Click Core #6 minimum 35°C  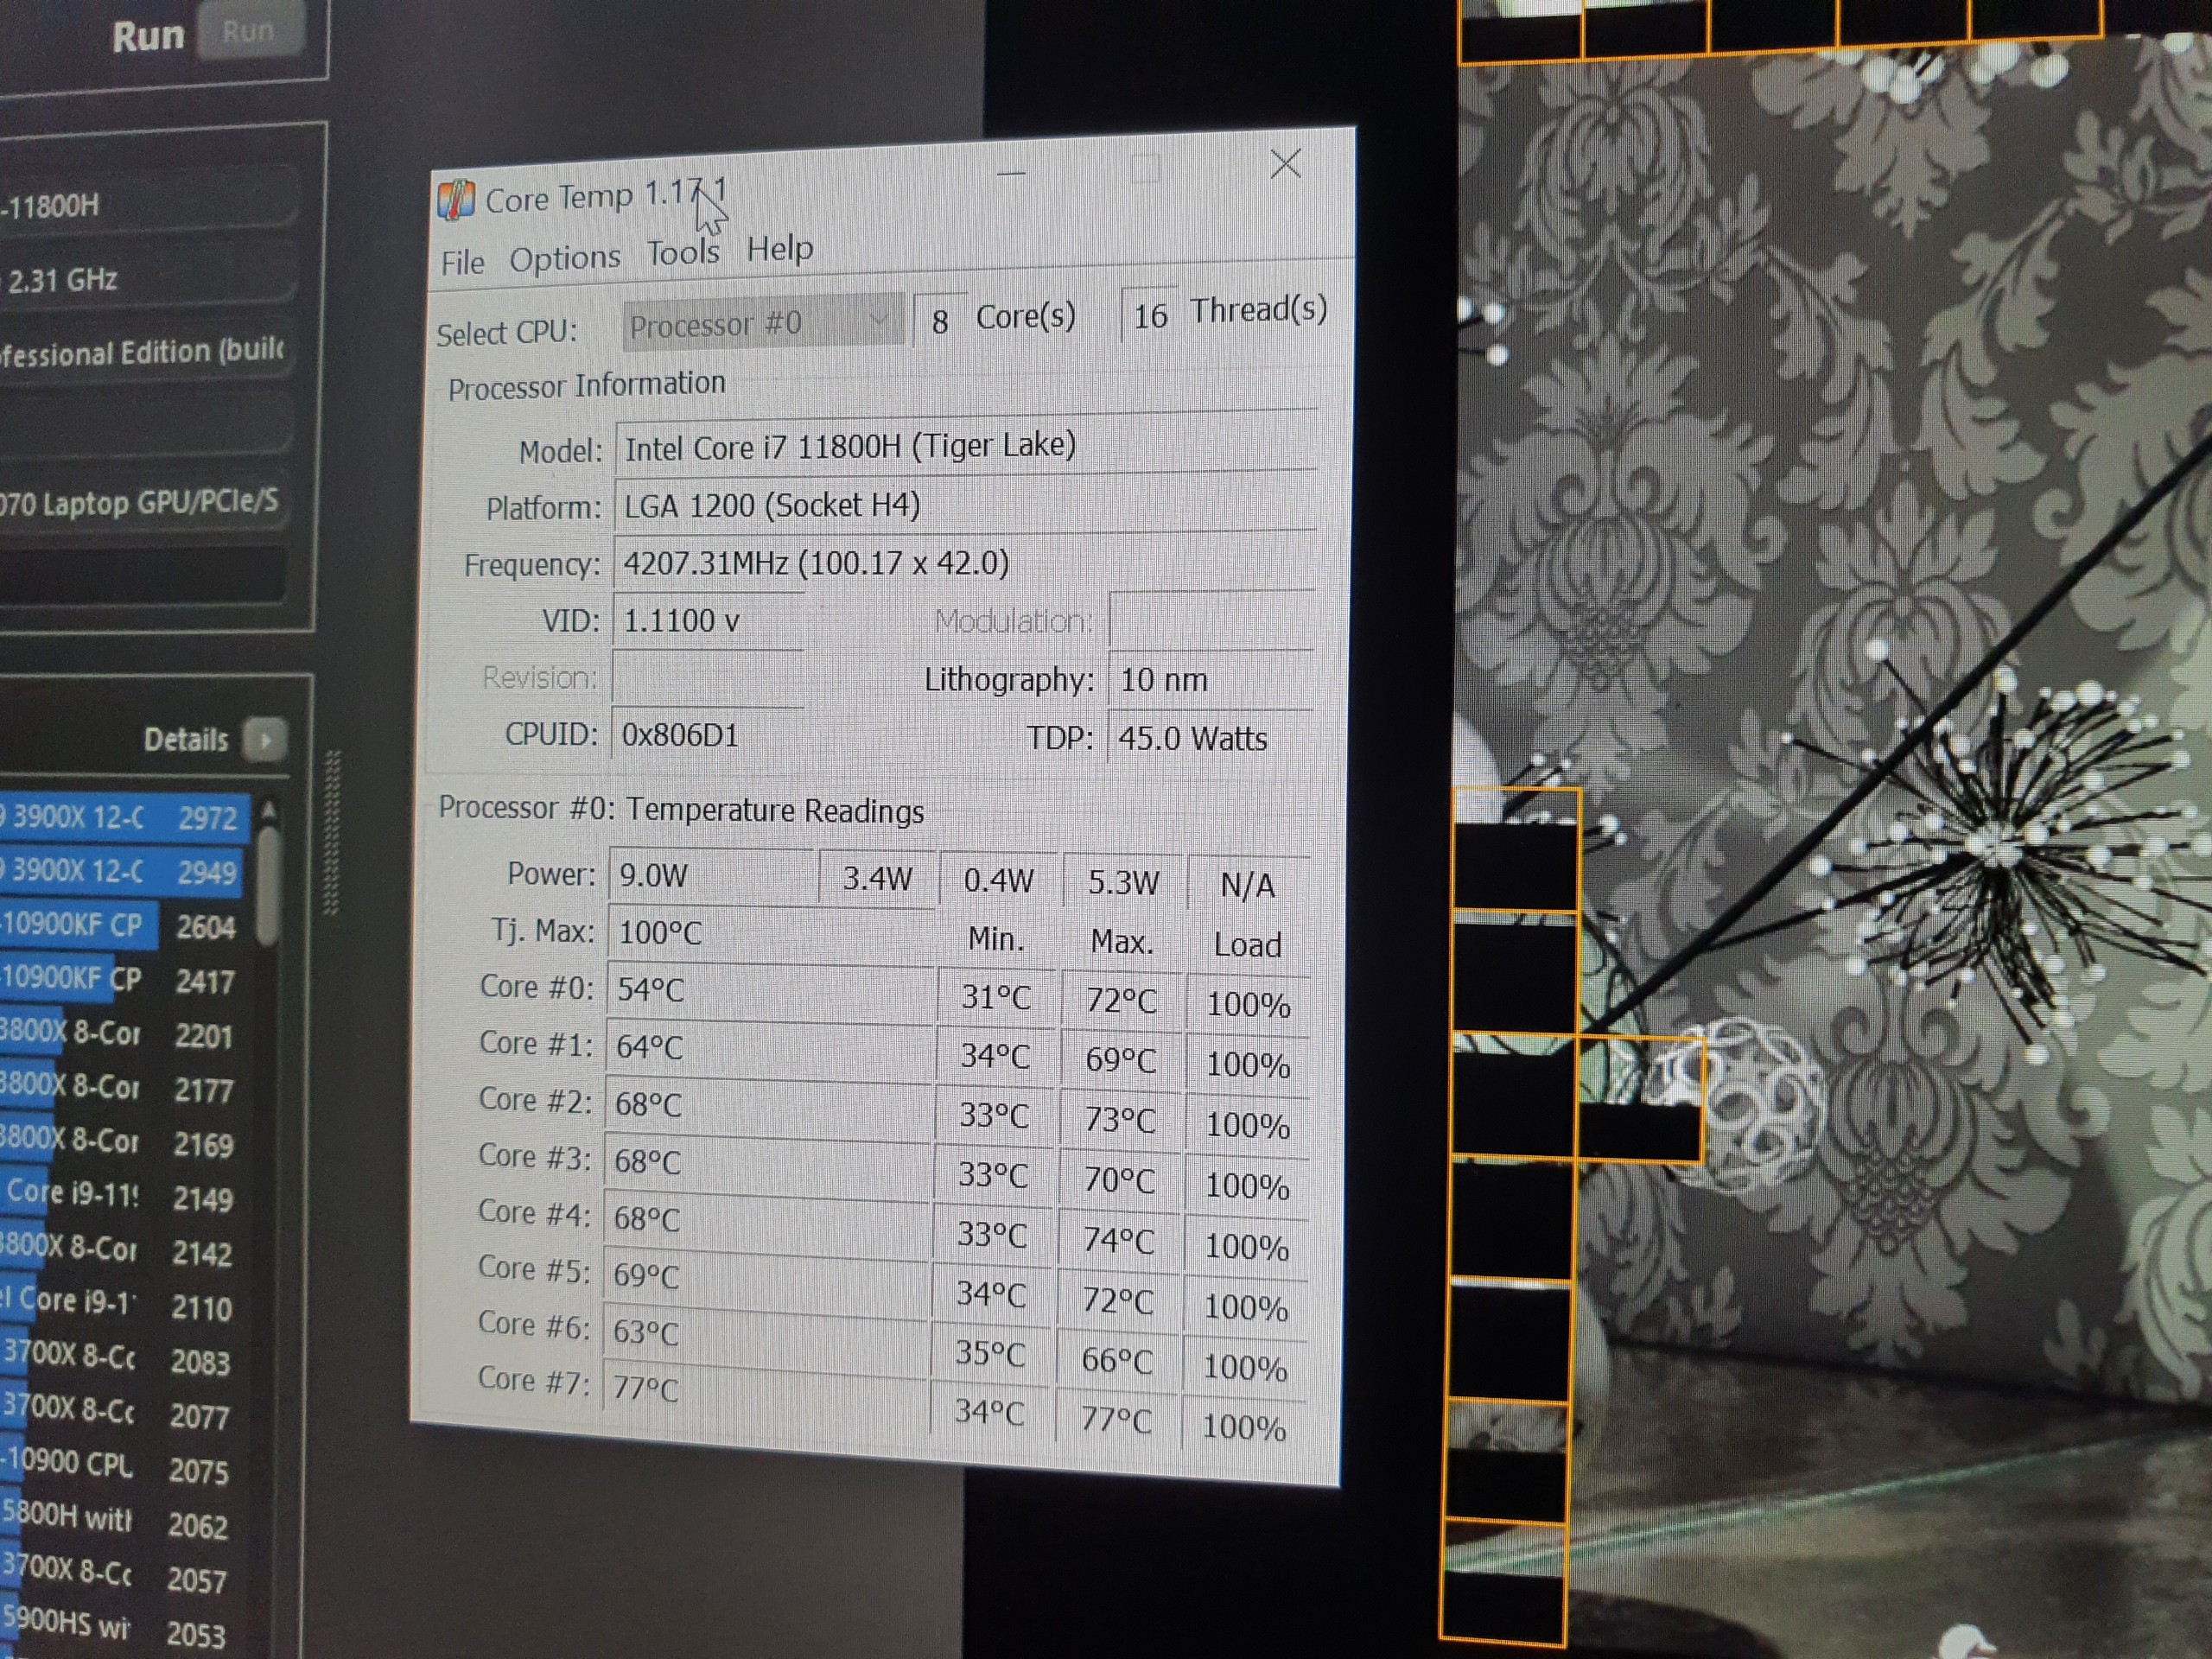990,1354
